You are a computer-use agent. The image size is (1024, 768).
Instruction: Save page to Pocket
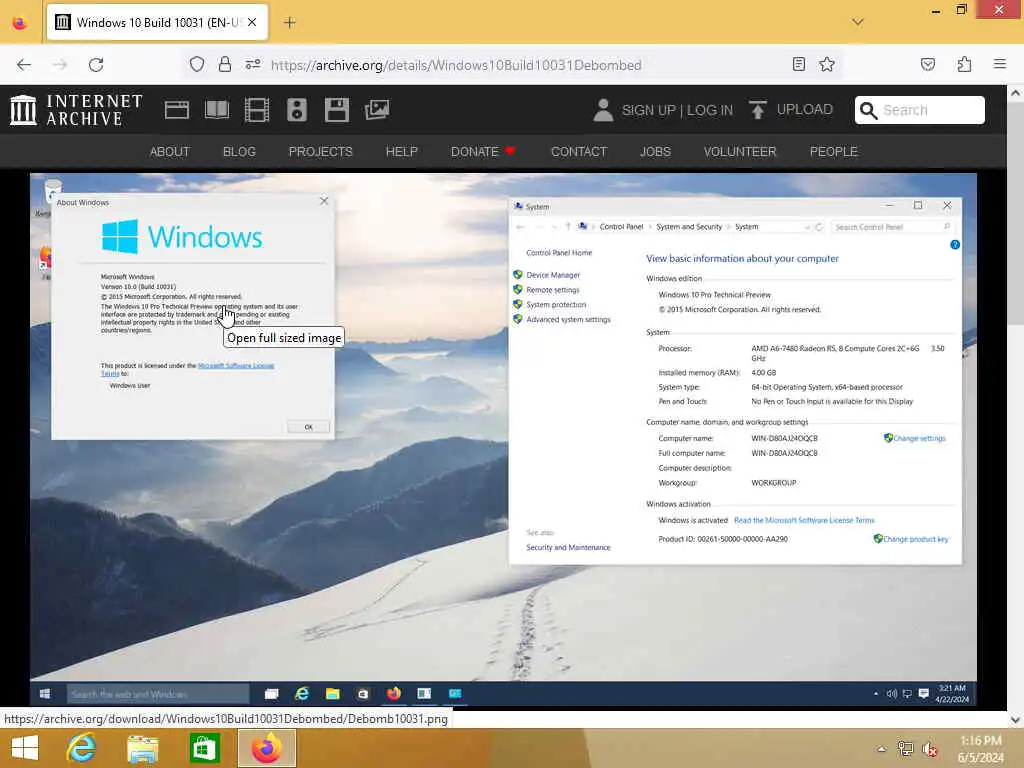coord(928,64)
